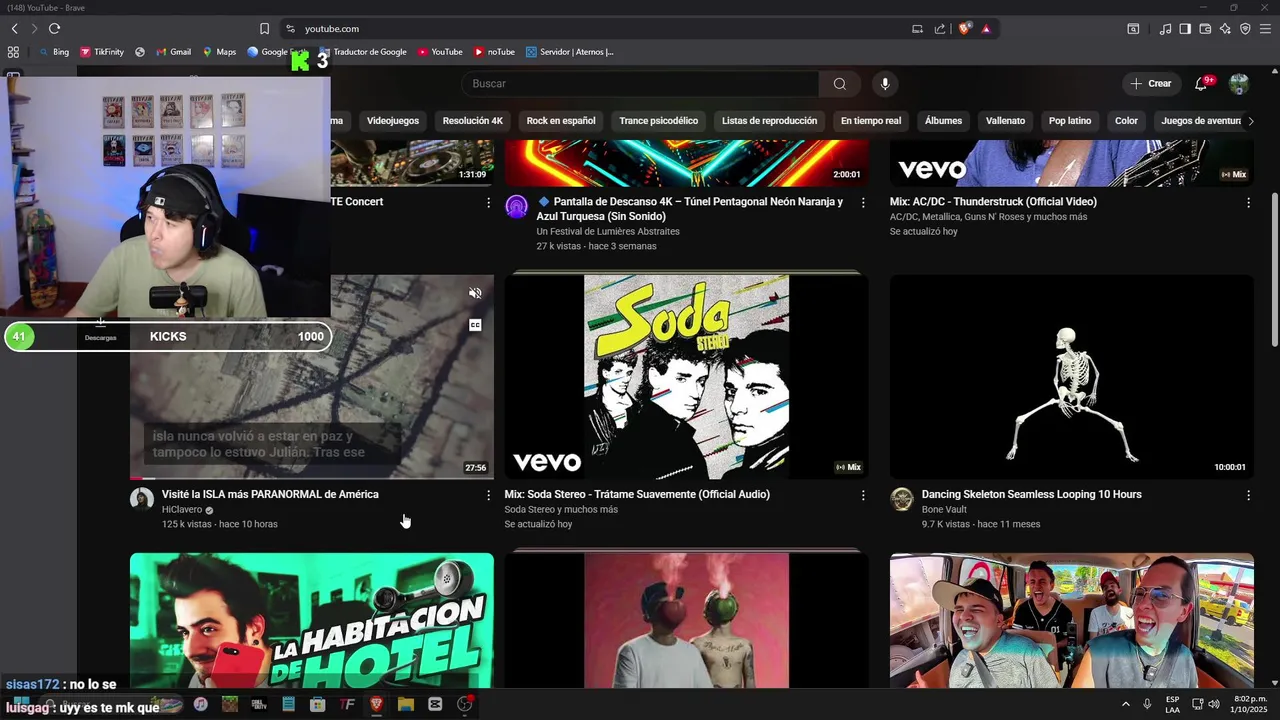Open HiClavero channel link
This screenshot has width=1280, height=720.
(182, 510)
